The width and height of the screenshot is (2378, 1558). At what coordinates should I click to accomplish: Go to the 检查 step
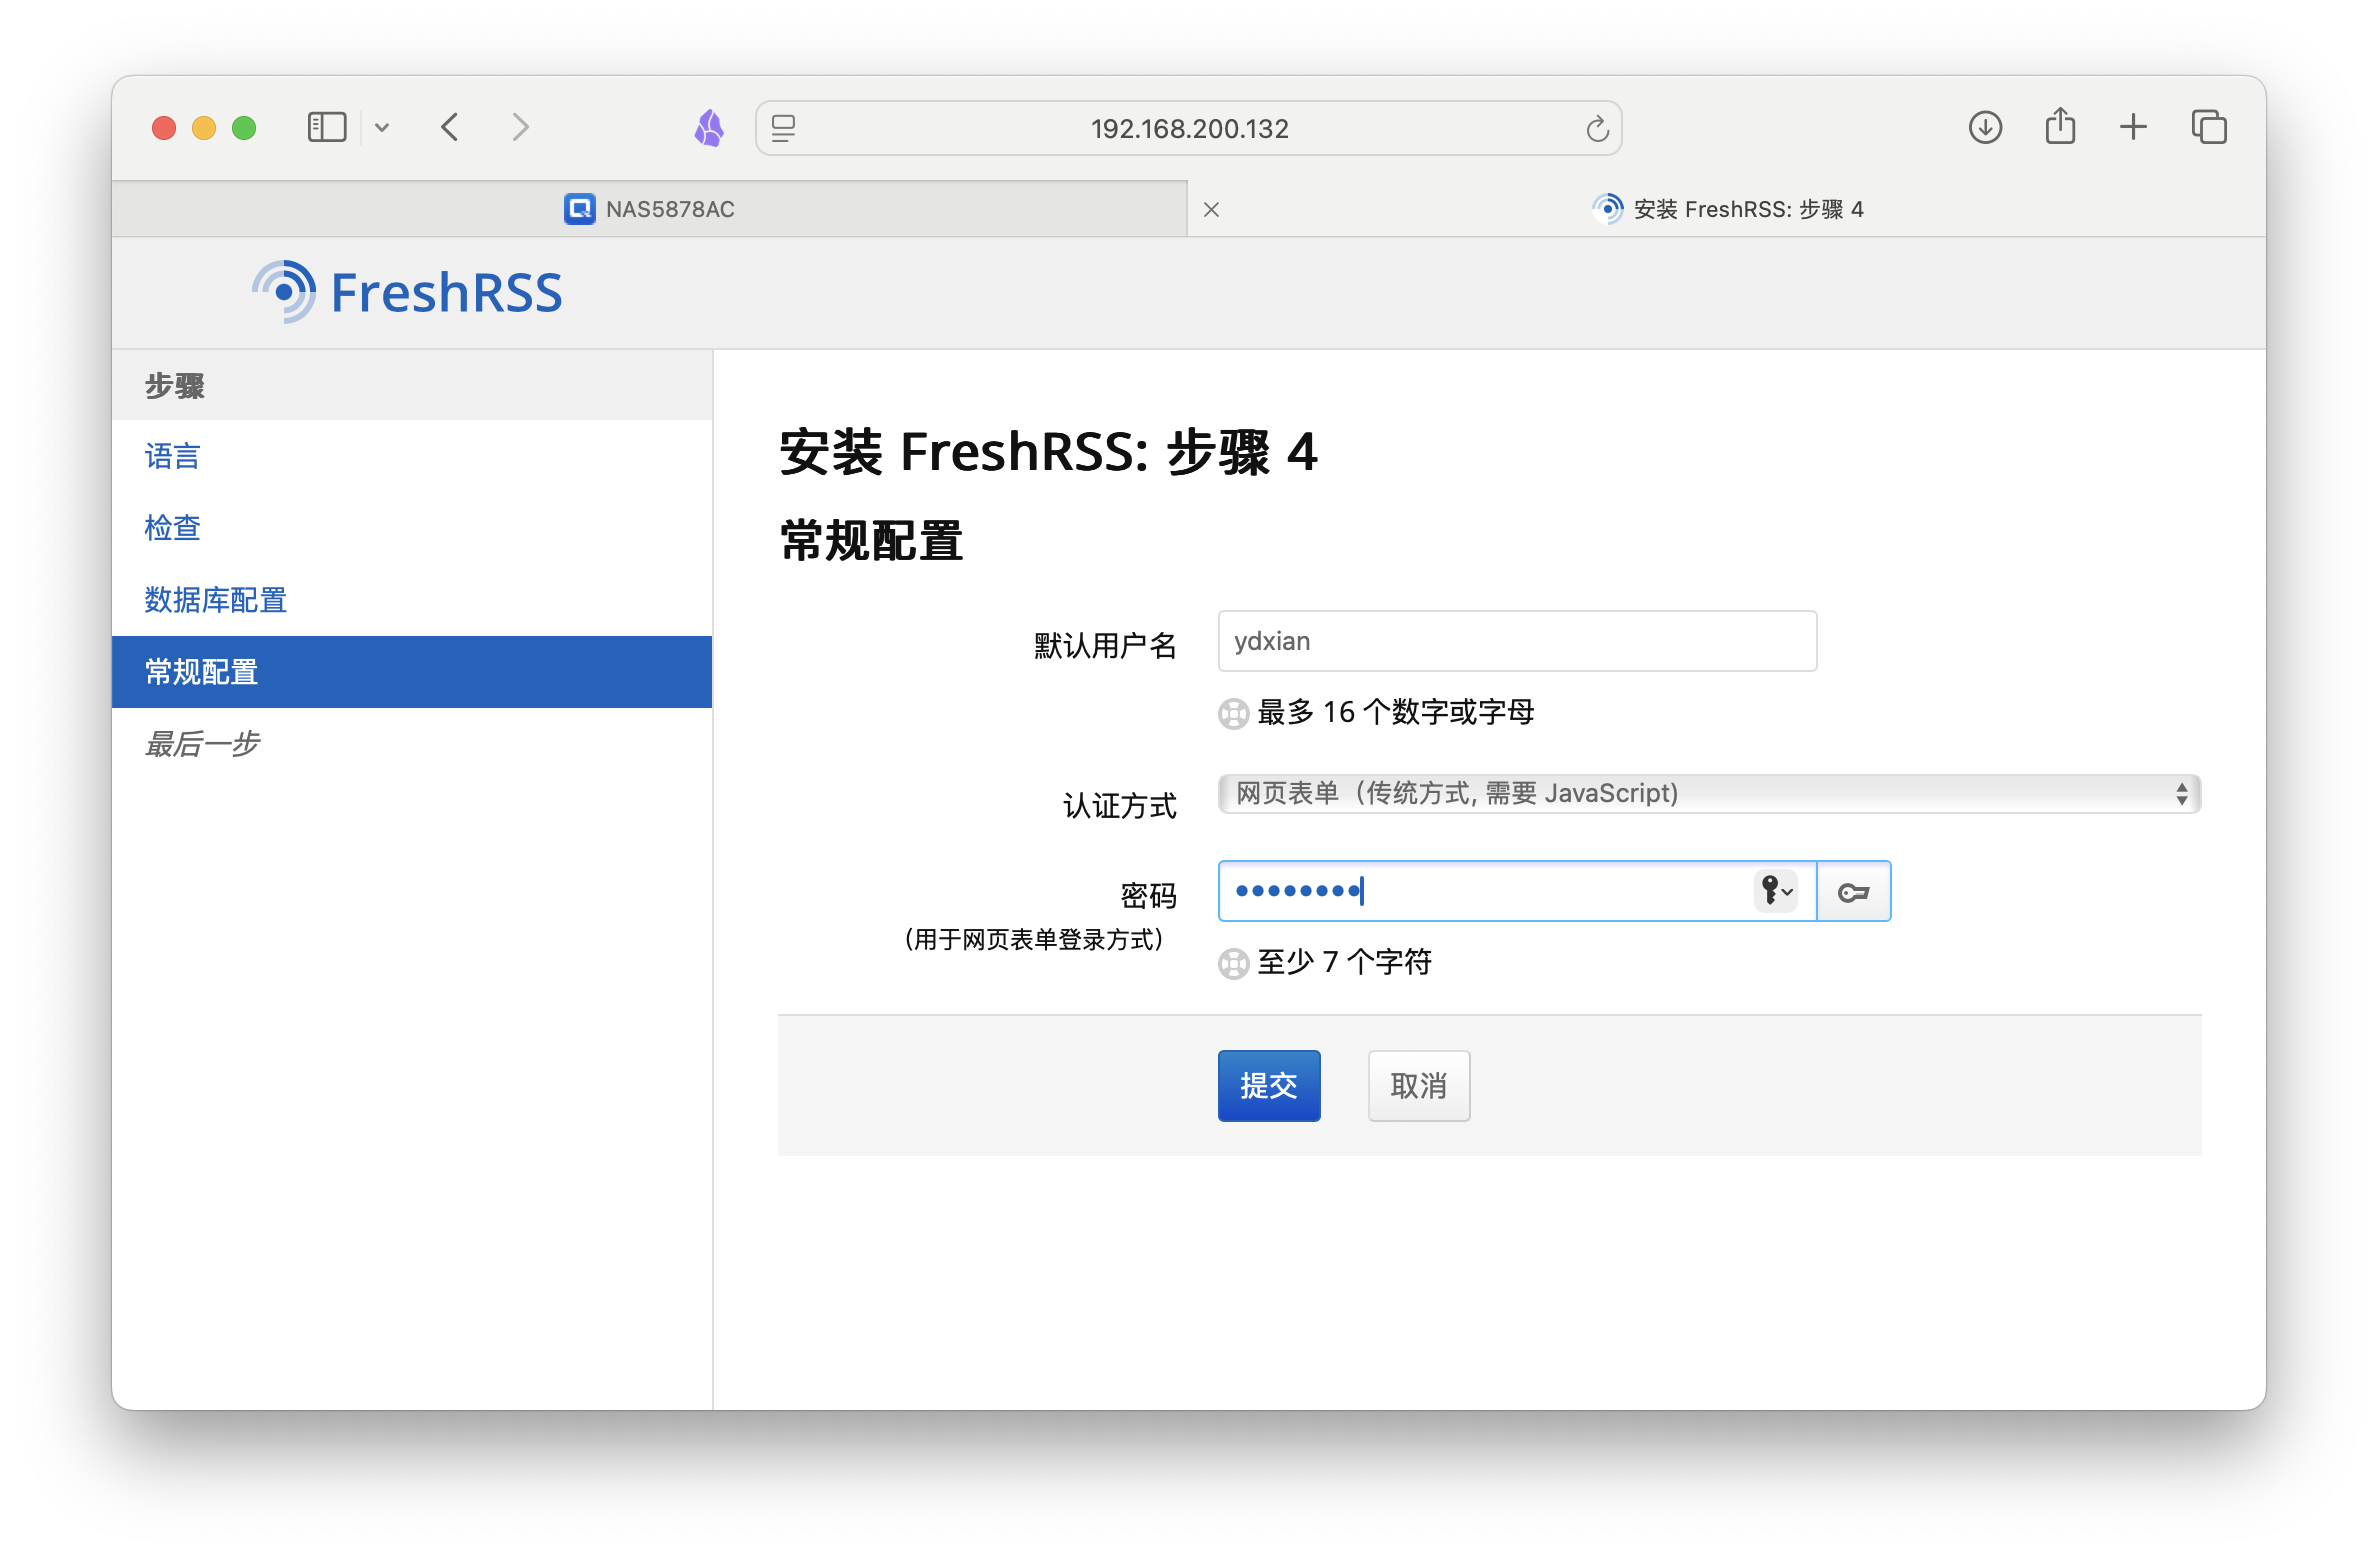tap(172, 528)
